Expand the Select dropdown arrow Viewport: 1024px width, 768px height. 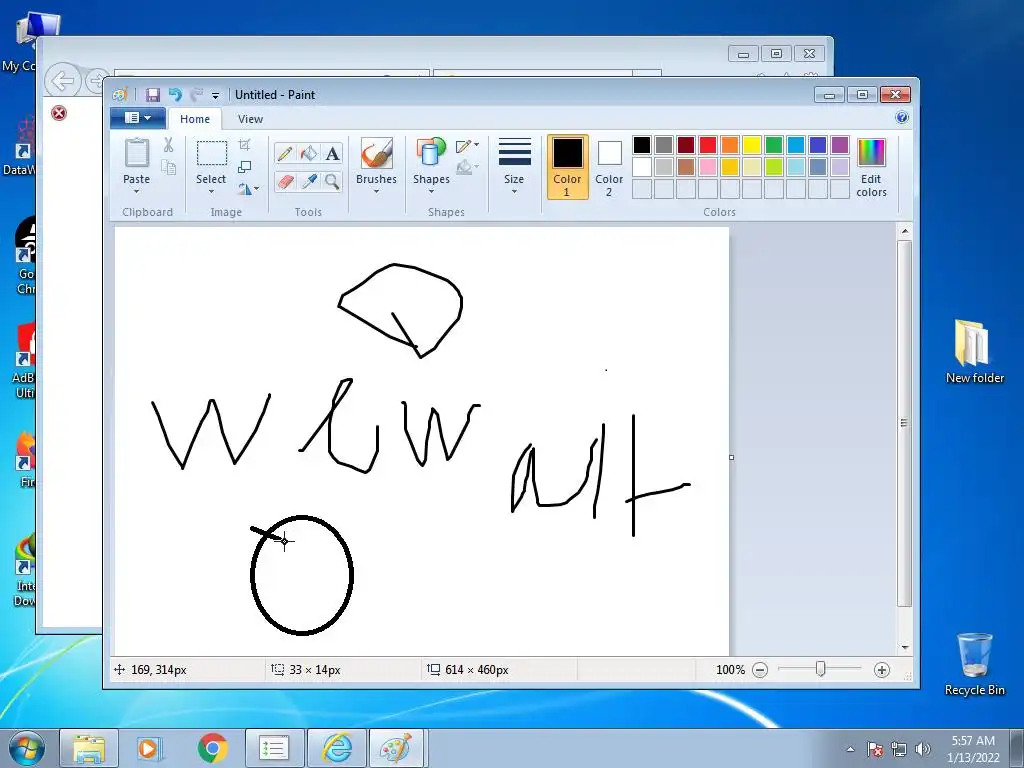click(x=211, y=192)
